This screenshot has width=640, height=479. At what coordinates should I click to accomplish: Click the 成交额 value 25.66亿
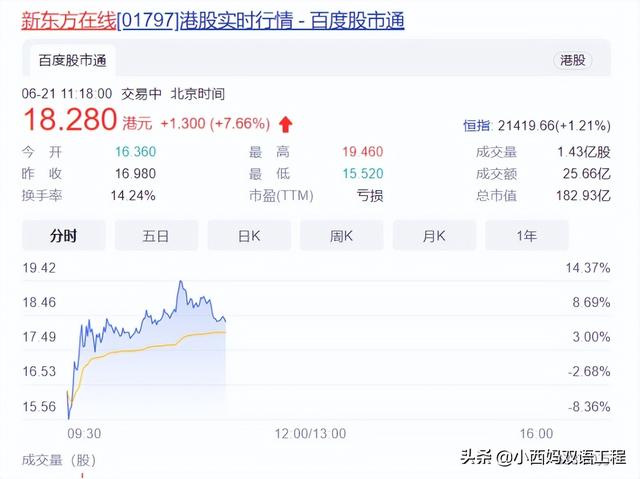587,174
